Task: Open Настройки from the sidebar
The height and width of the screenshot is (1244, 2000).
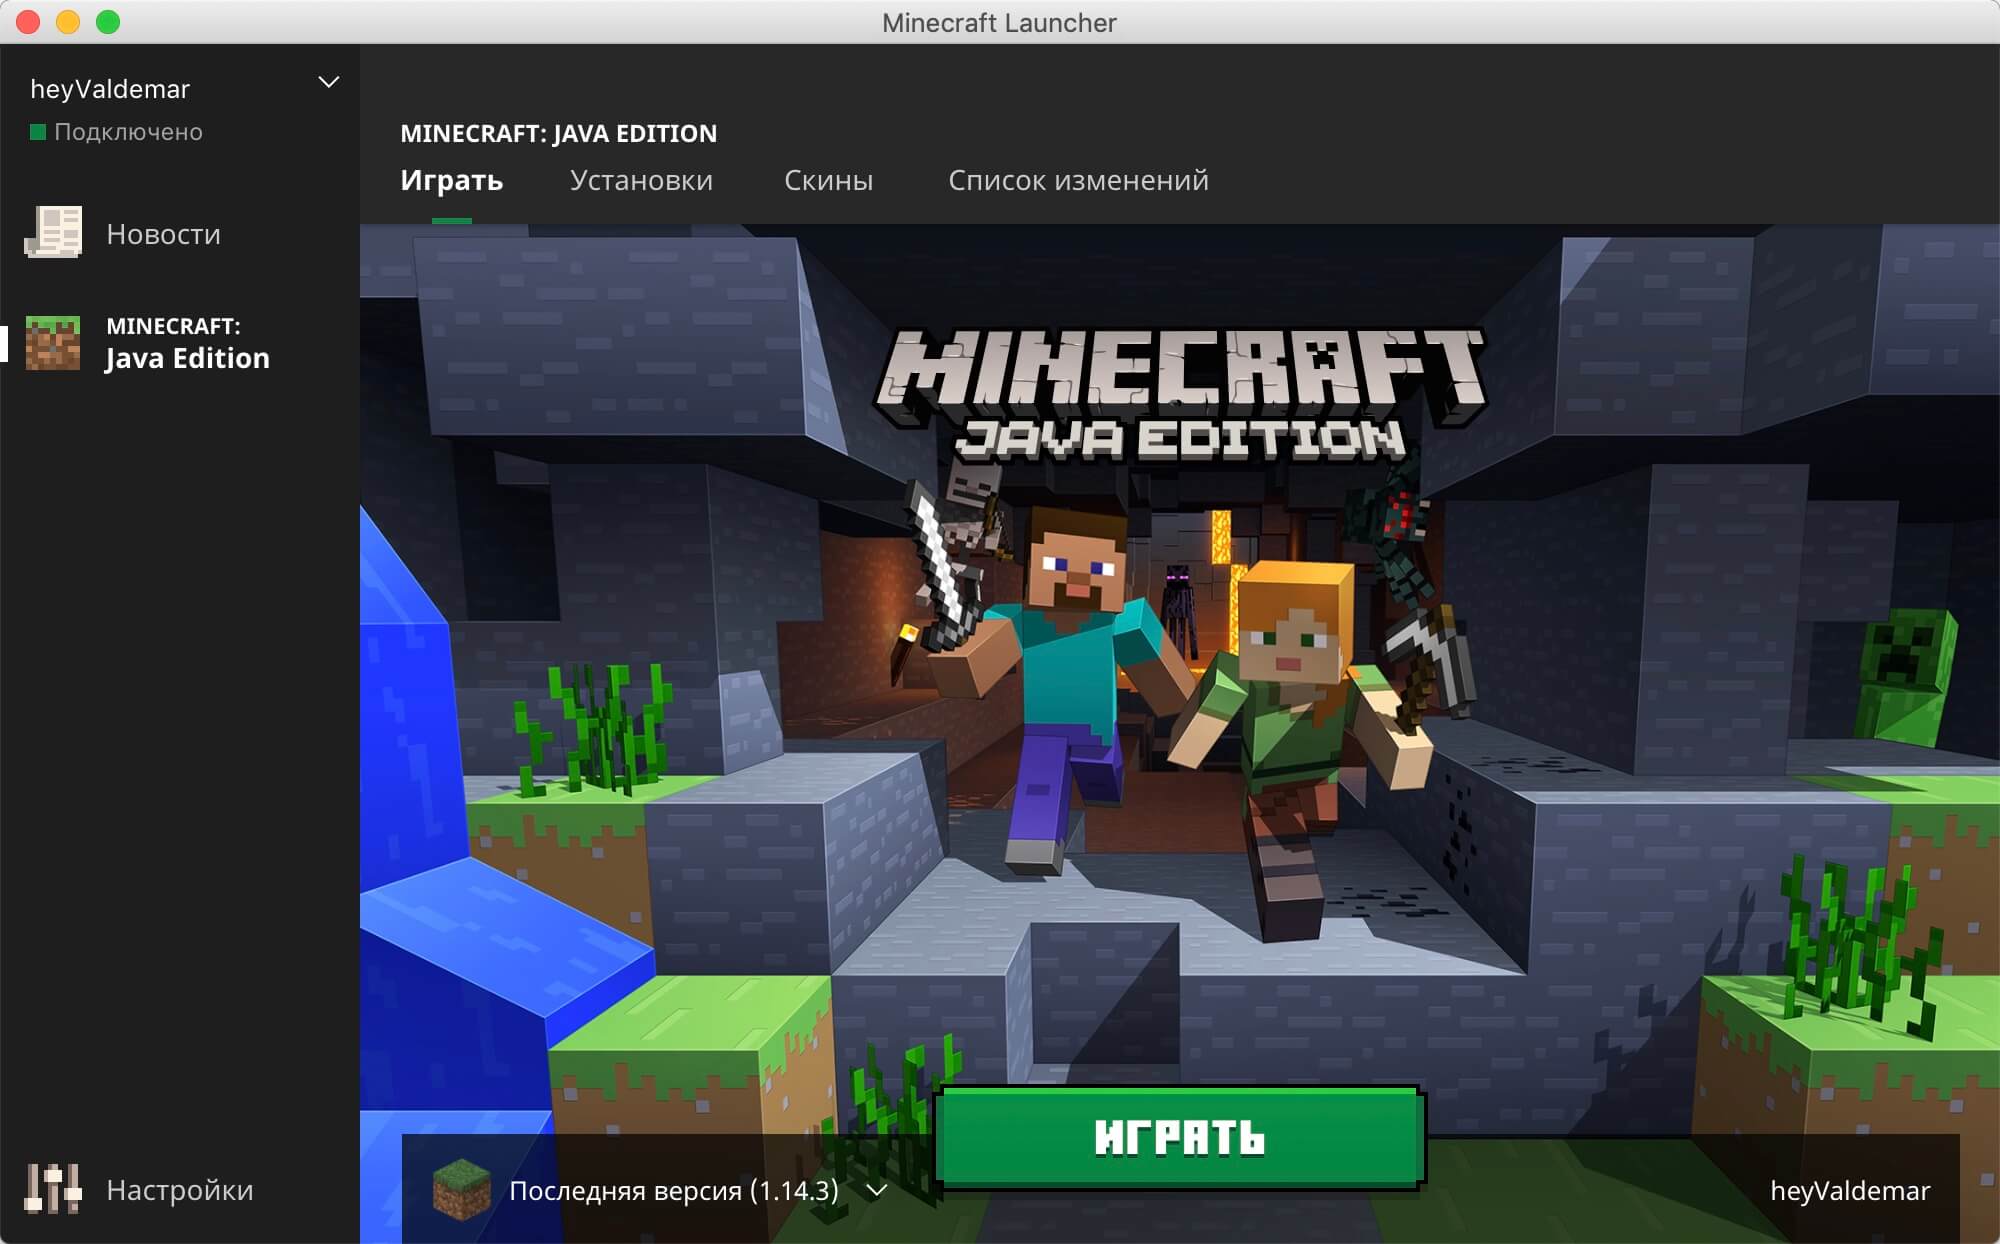Action: pos(179,1190)
